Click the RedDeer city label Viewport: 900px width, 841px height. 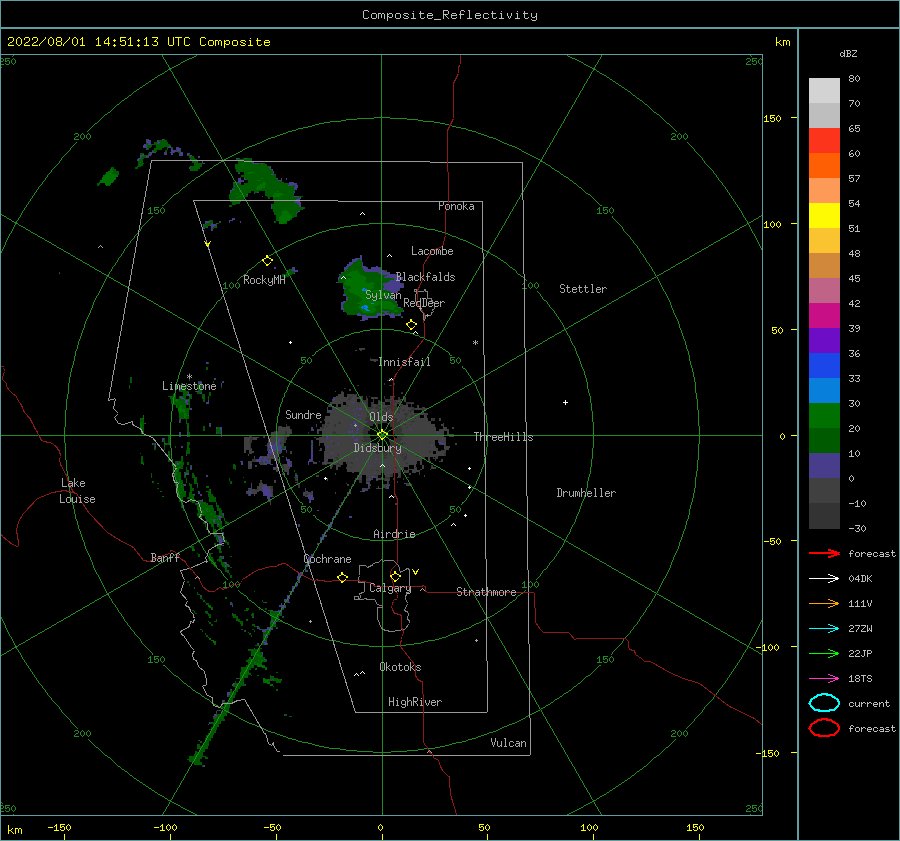(424, 303)
